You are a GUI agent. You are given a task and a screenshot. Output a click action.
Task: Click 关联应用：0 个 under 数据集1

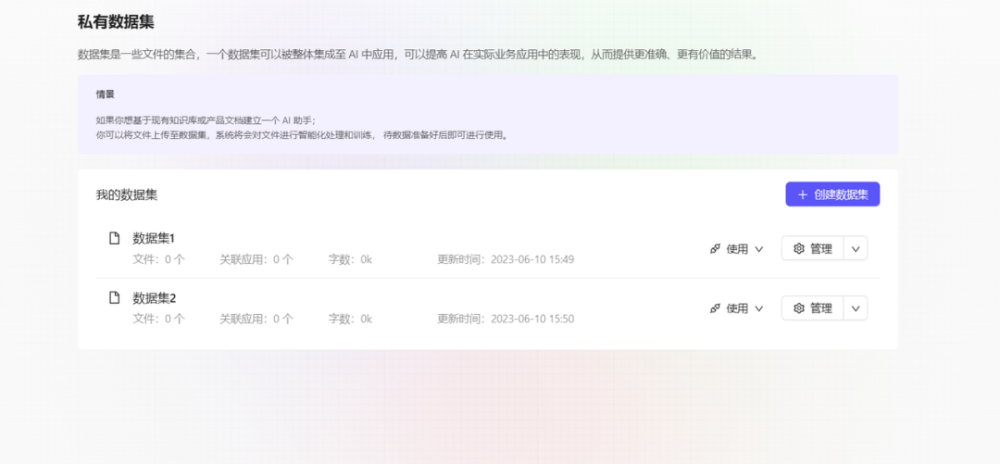coord(257,259)
